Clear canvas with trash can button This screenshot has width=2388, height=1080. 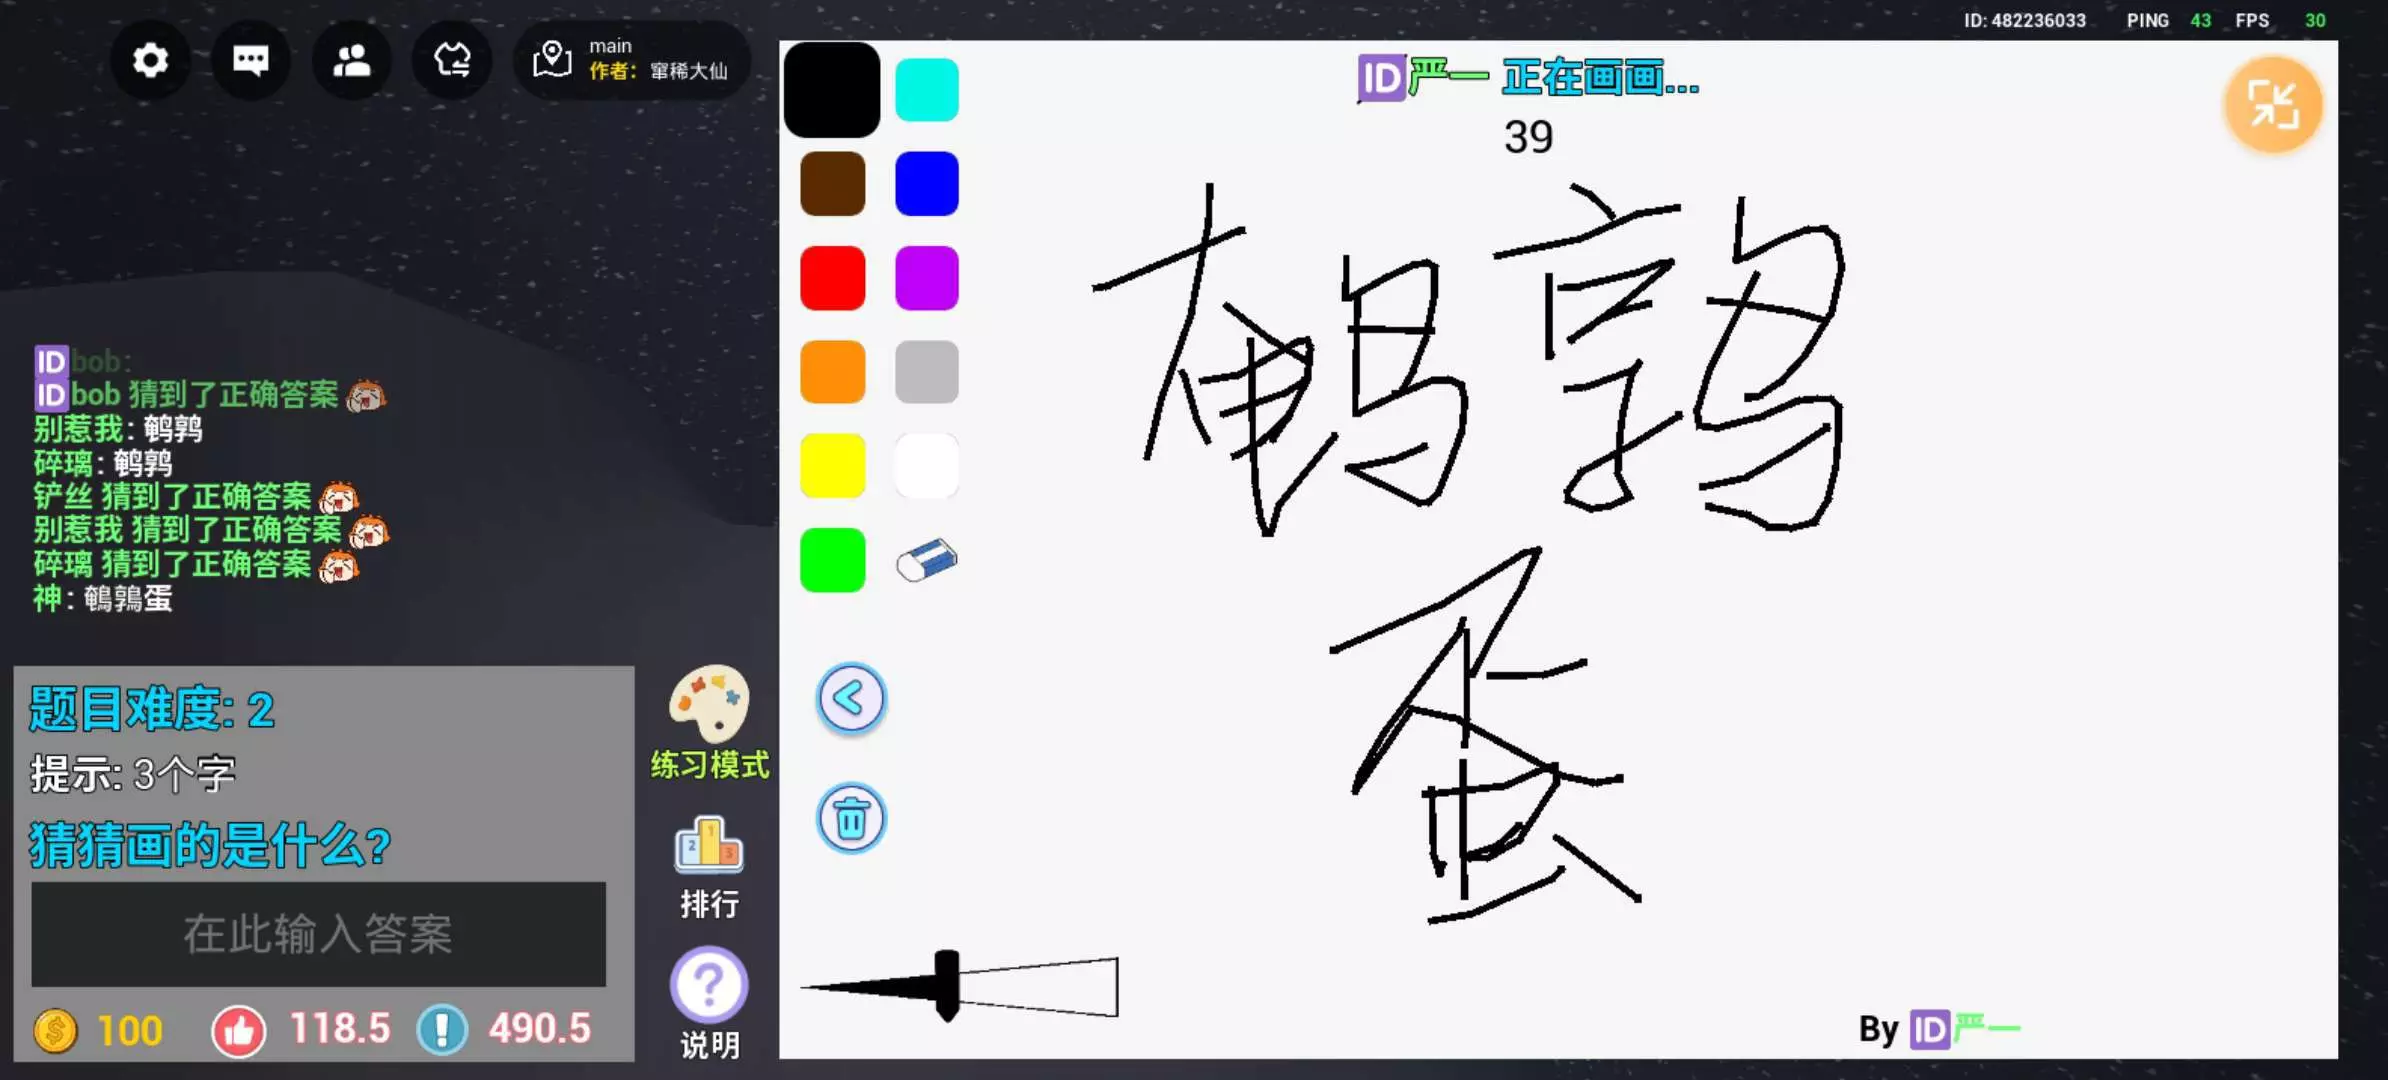(851, 819)
